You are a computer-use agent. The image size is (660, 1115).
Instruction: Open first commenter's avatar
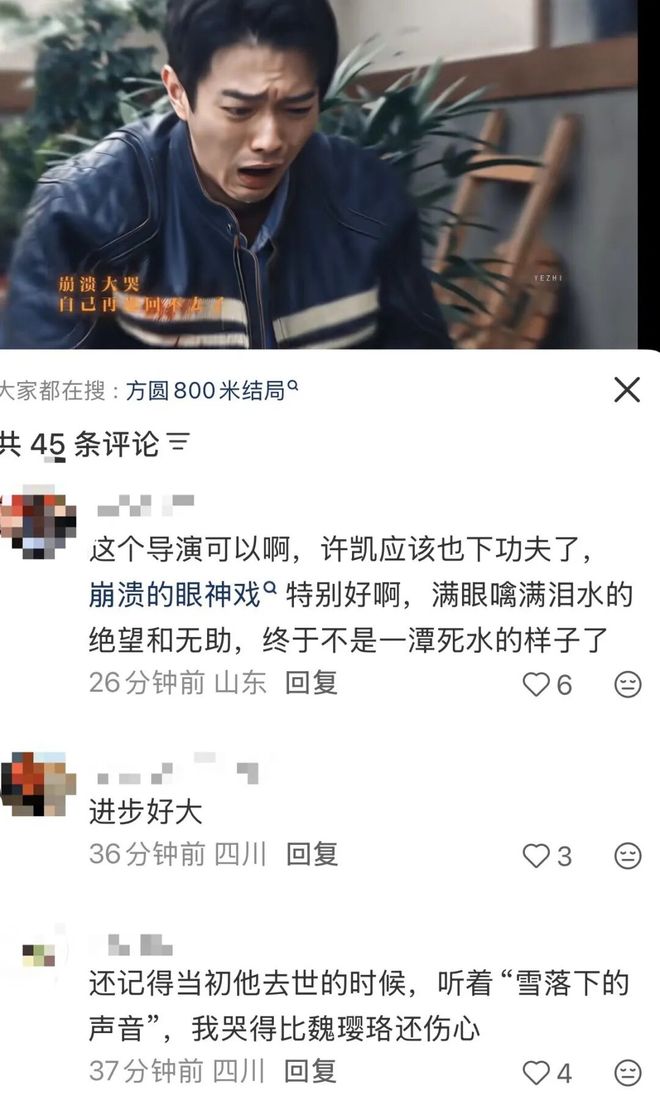[38, 521]
